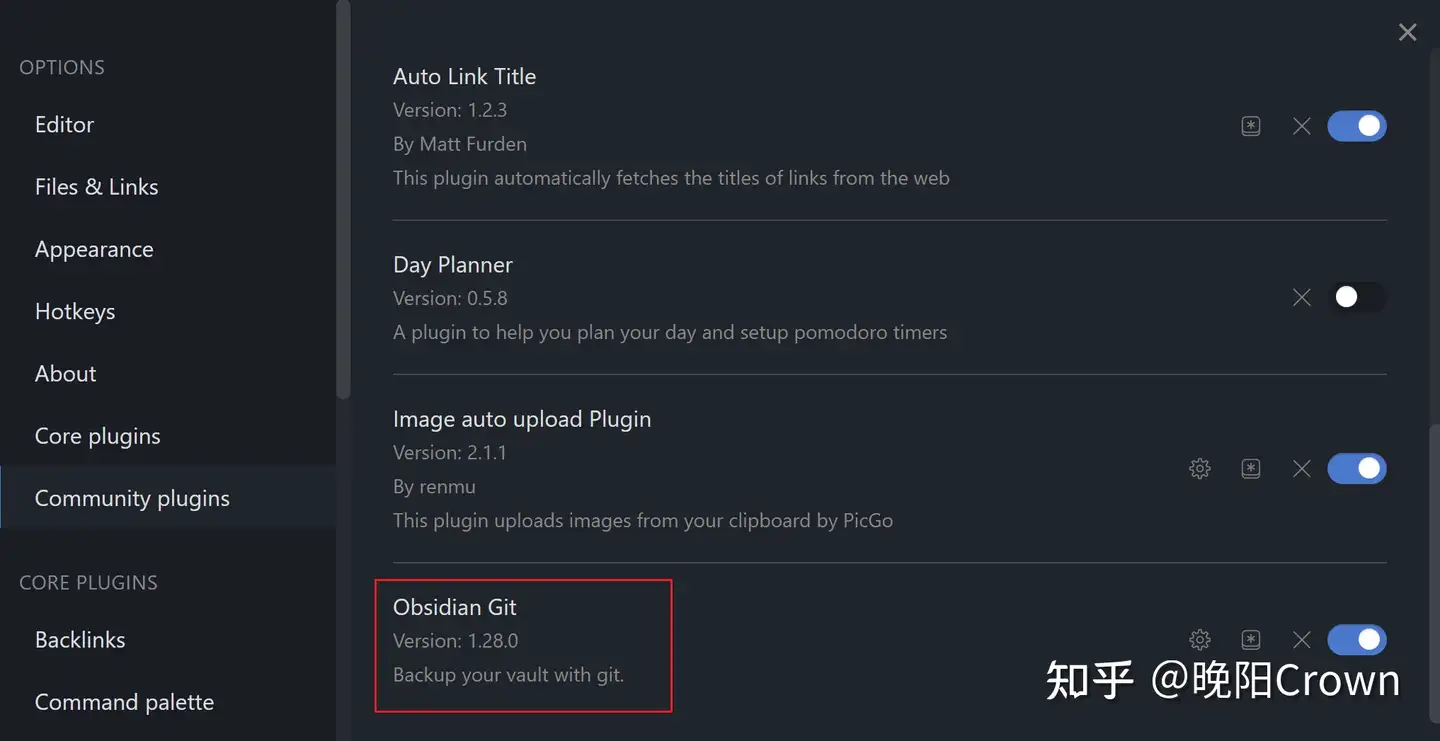The width and height of the screenshot is (1440, 741).
Task: Uninstall the Obsidian Git plugin
Action: pyautogui.click(x=1301, y=639)
